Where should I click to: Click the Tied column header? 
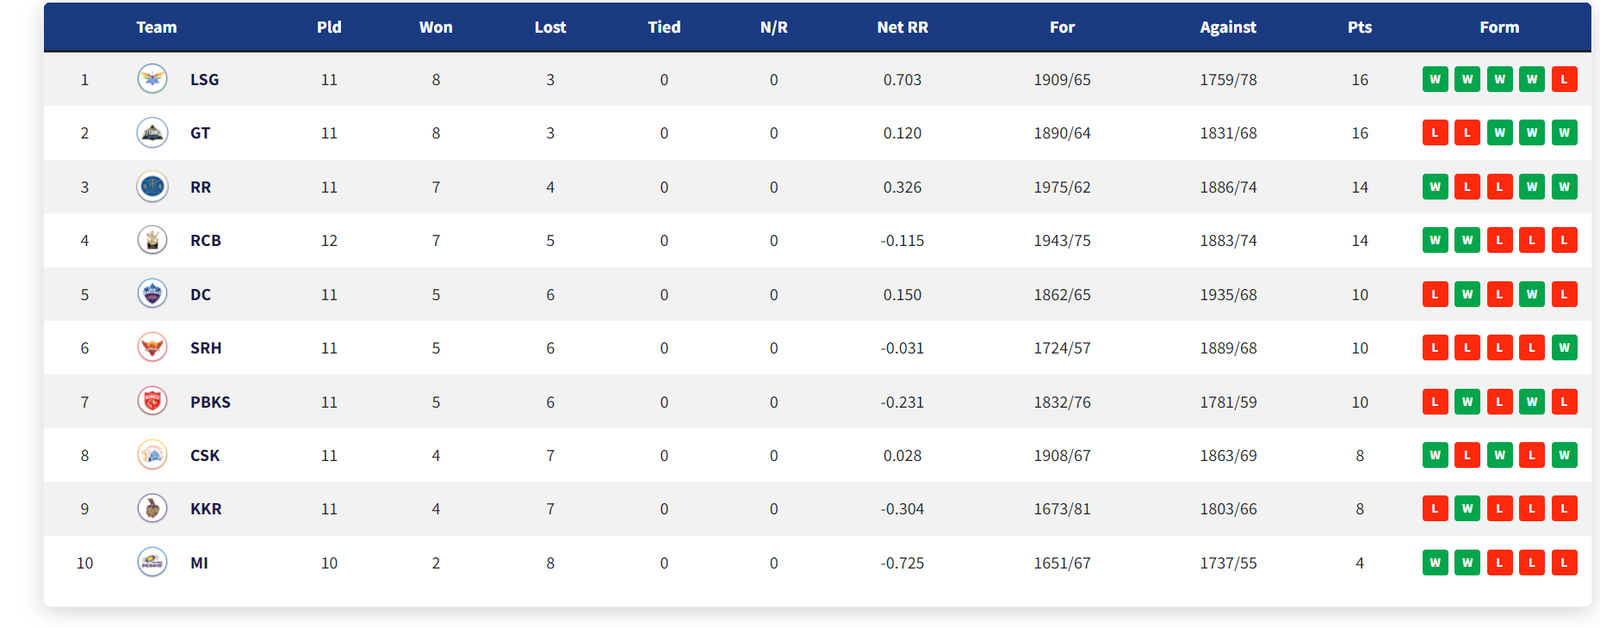pyautogui.click(x=664, y=27)
